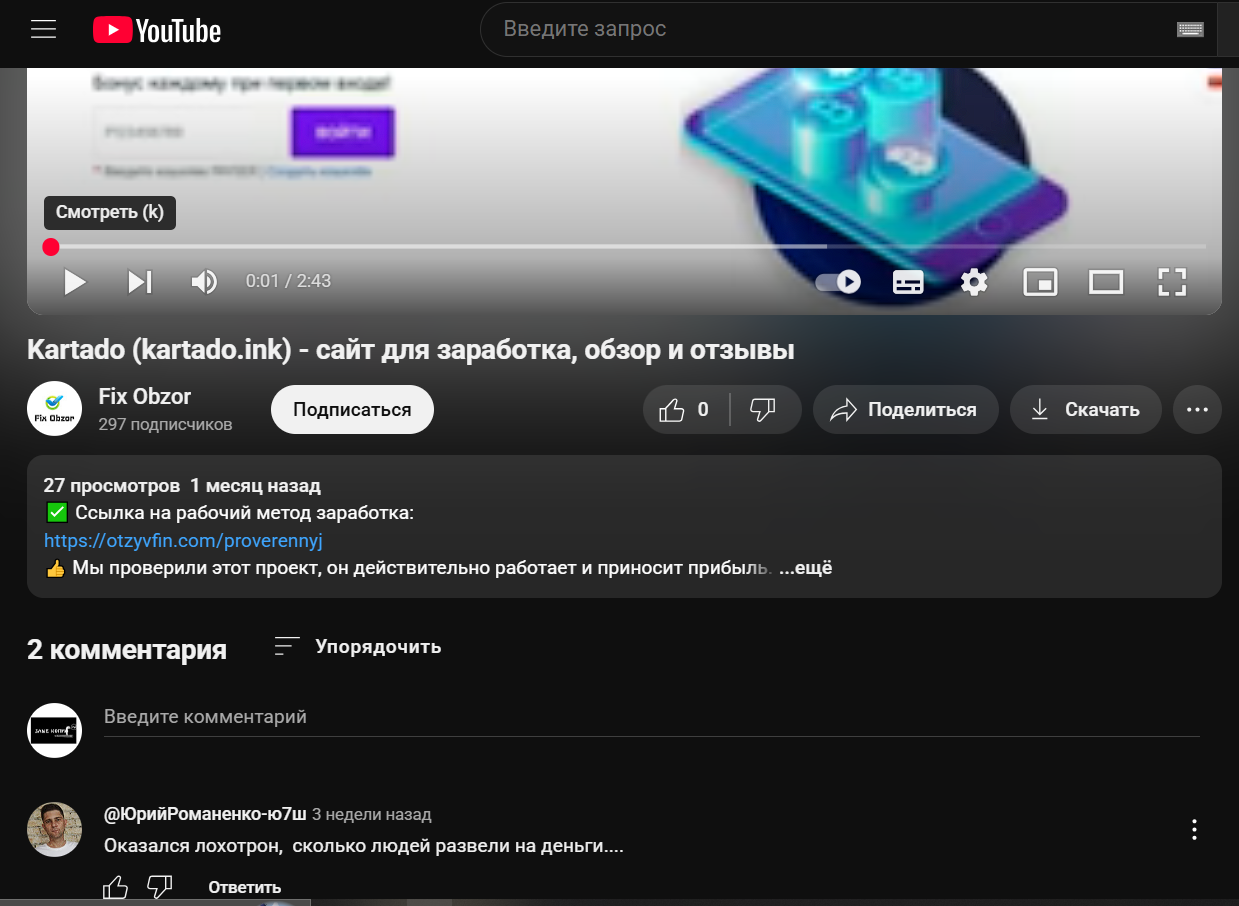Image resolution: width=1239 pixels, height=906 pixels.
Task: Mute the video volume
Action: (x=204, y=282)
